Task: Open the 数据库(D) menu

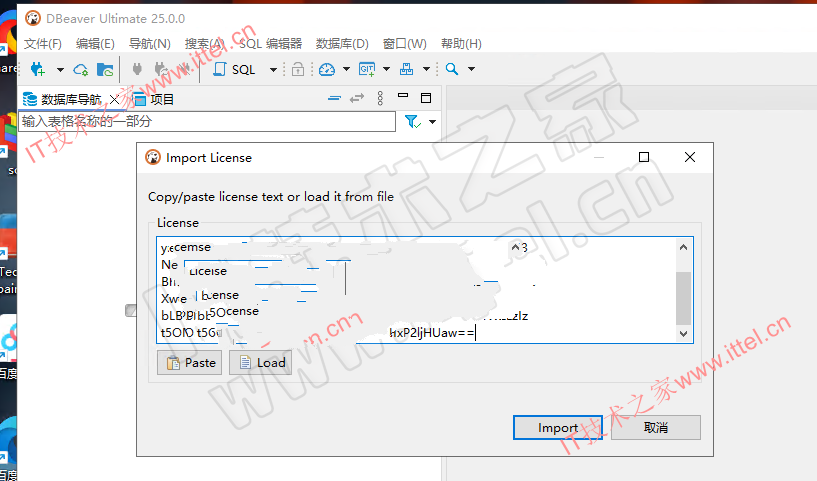Action: [x=342, y=44]
